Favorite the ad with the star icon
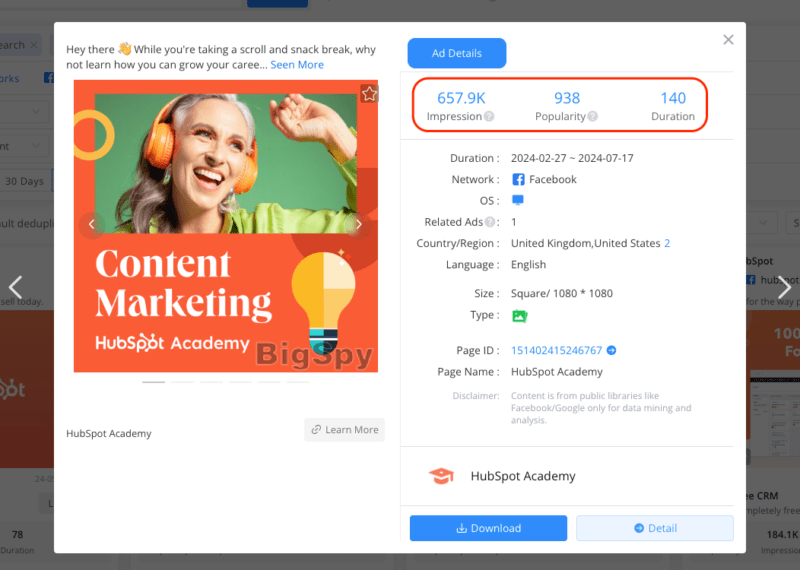800x570 pixels. (x=369, y=94)
